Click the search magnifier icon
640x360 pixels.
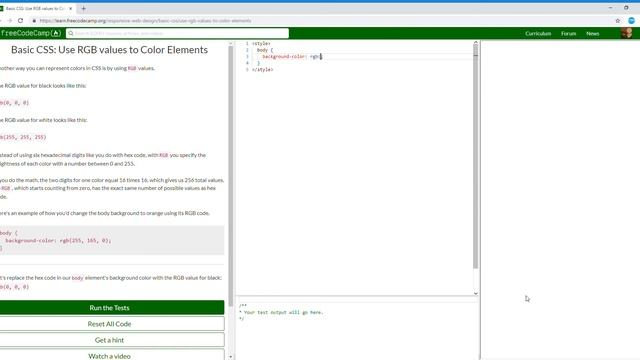click(x=71, y=33)
